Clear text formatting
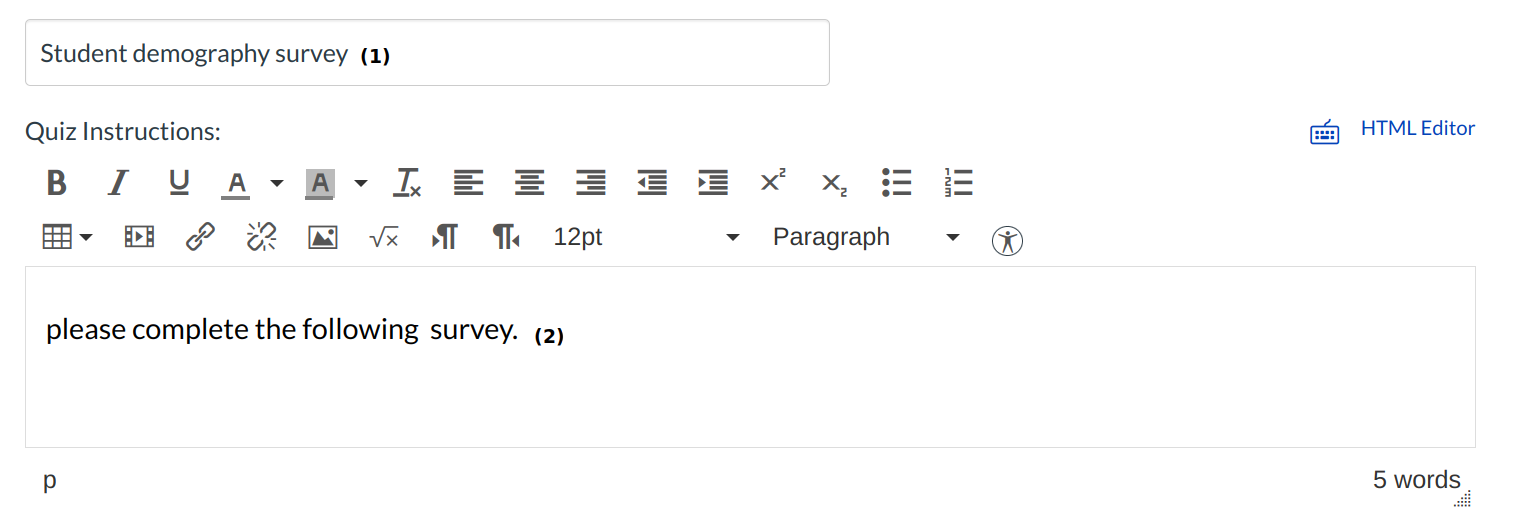 coord(407,183)
